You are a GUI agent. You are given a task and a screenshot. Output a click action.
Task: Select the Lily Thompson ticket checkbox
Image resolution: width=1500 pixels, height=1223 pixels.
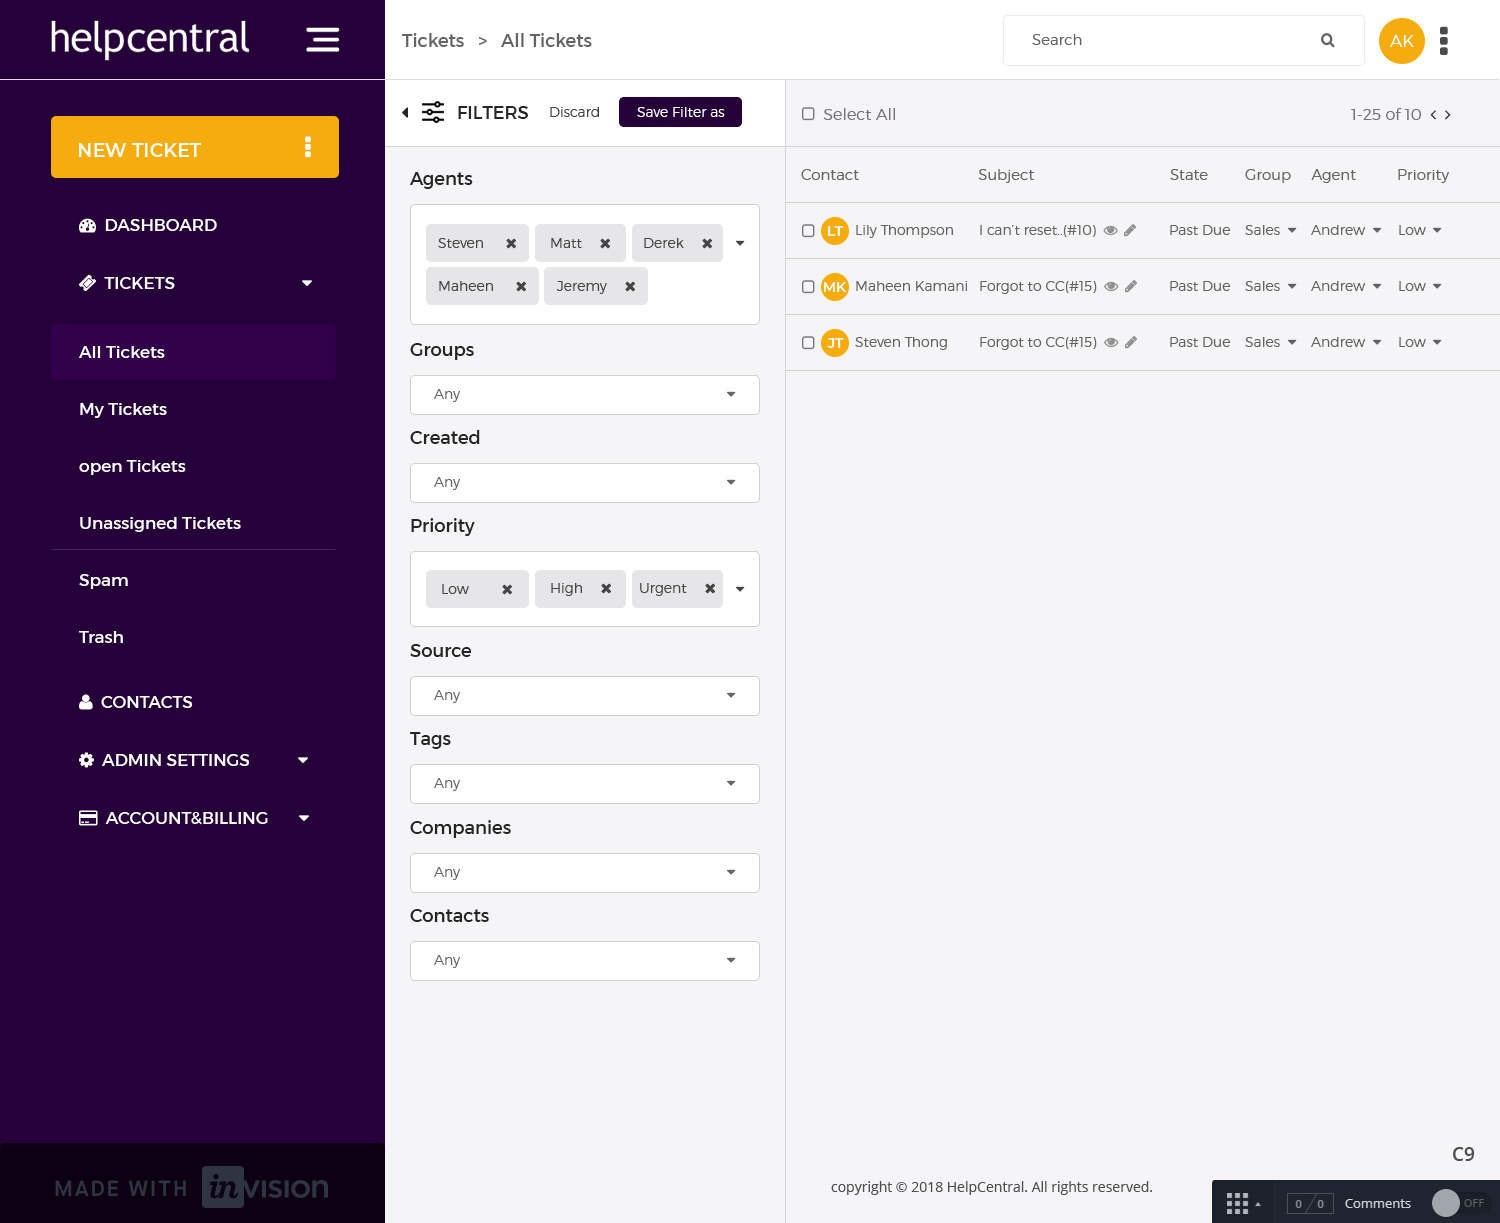(x=808, y=231)
